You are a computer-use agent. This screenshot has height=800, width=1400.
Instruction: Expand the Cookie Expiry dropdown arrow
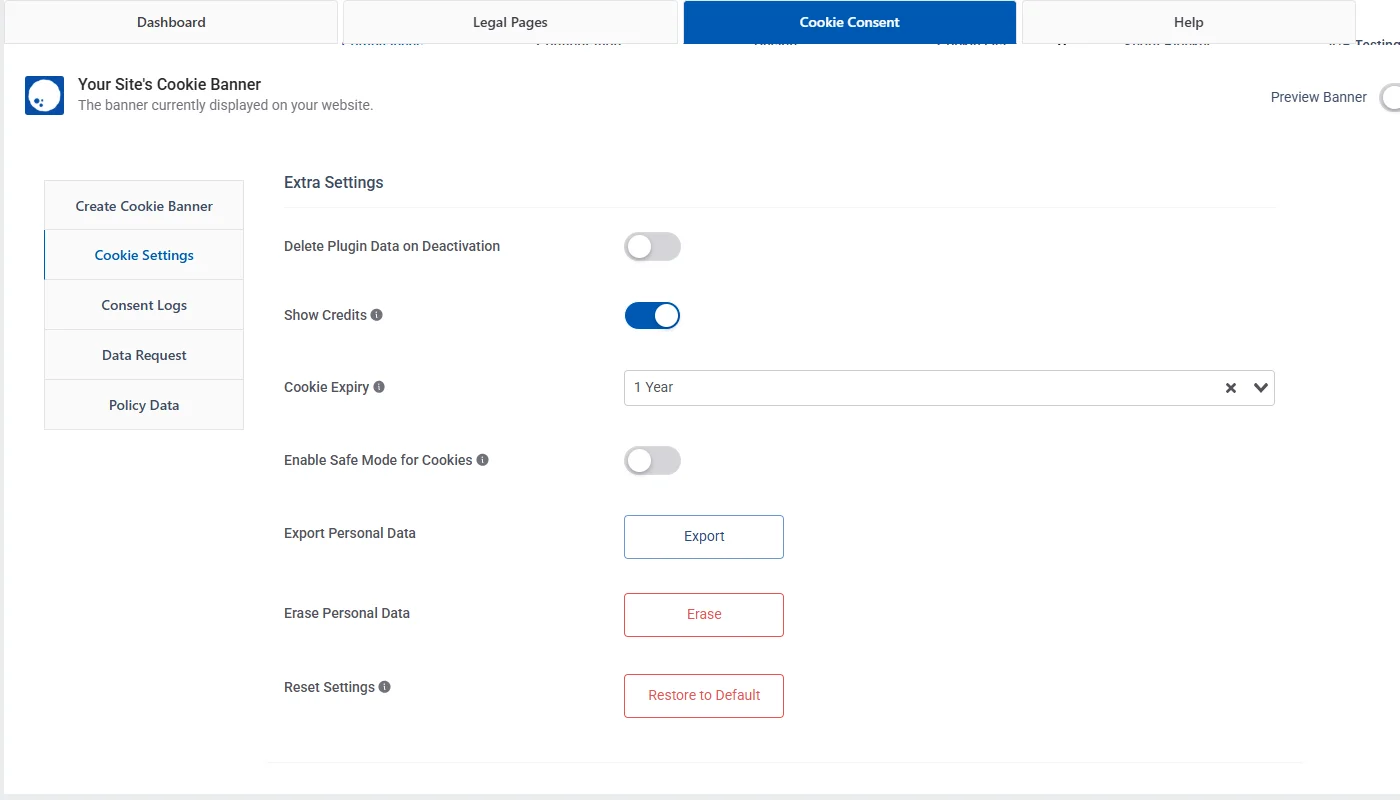[1261, 388]
